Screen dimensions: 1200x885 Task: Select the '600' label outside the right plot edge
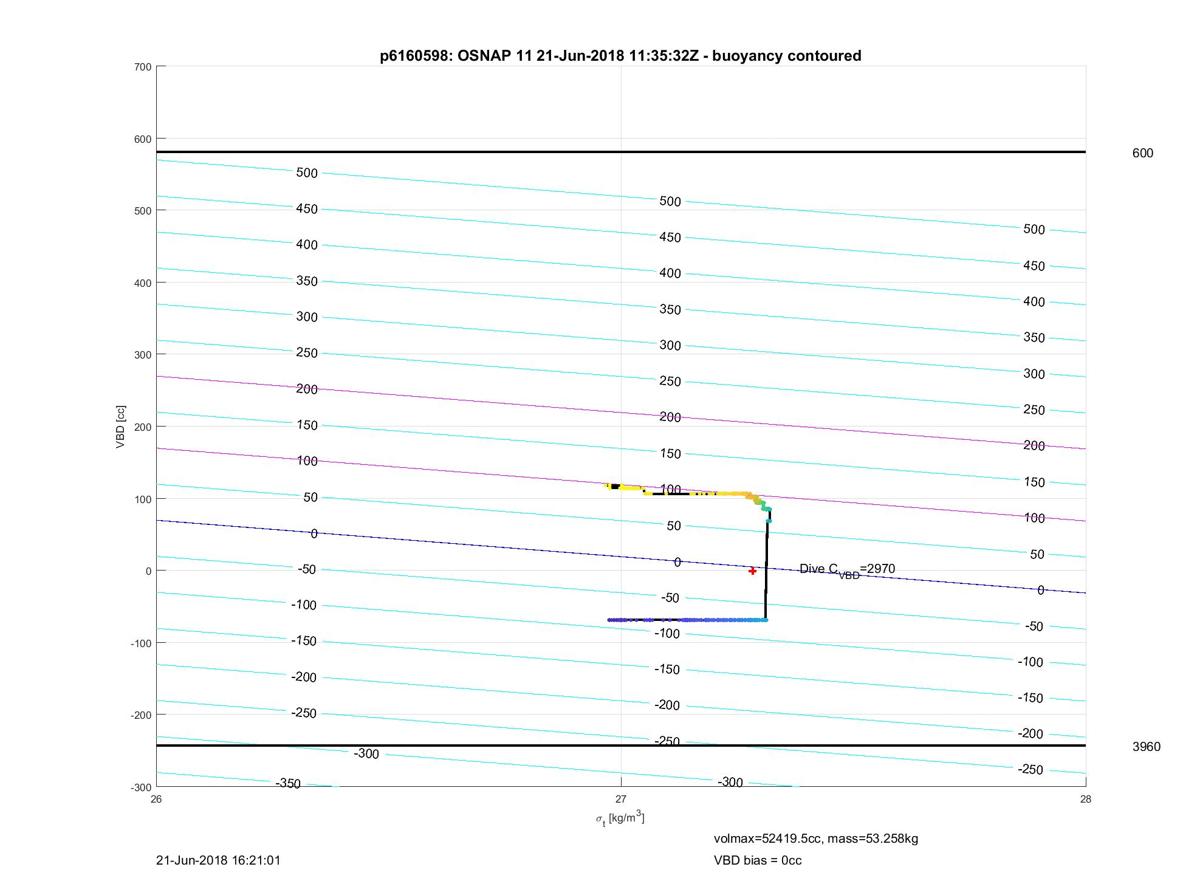(1142, 153)
